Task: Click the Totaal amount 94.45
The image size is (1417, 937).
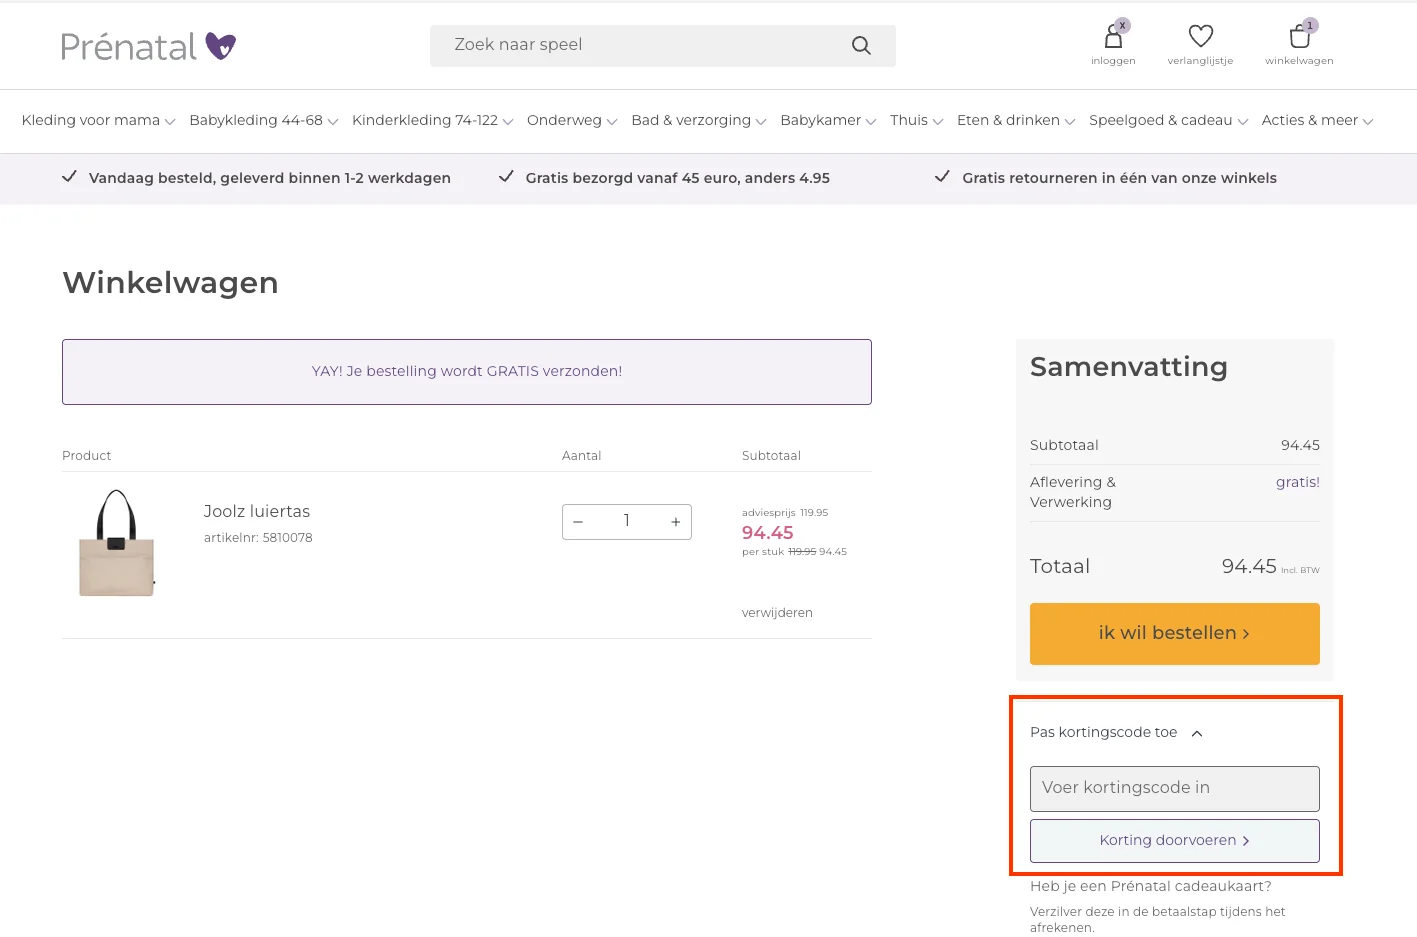Action: pos(1249,567)
